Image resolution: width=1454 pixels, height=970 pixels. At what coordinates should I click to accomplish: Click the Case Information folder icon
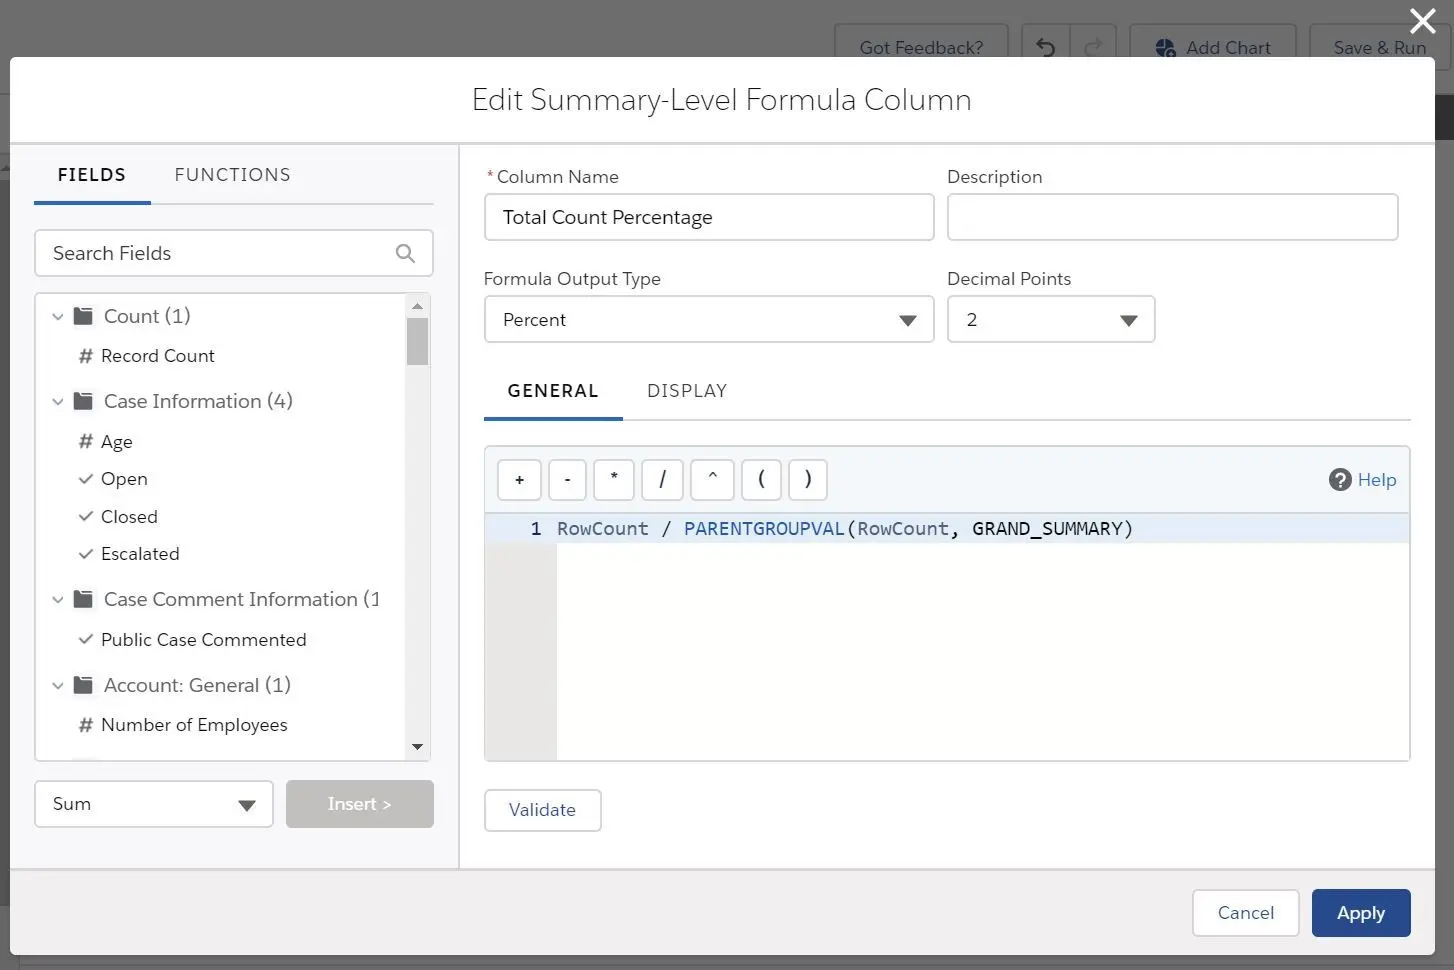[x=84, y=401]
